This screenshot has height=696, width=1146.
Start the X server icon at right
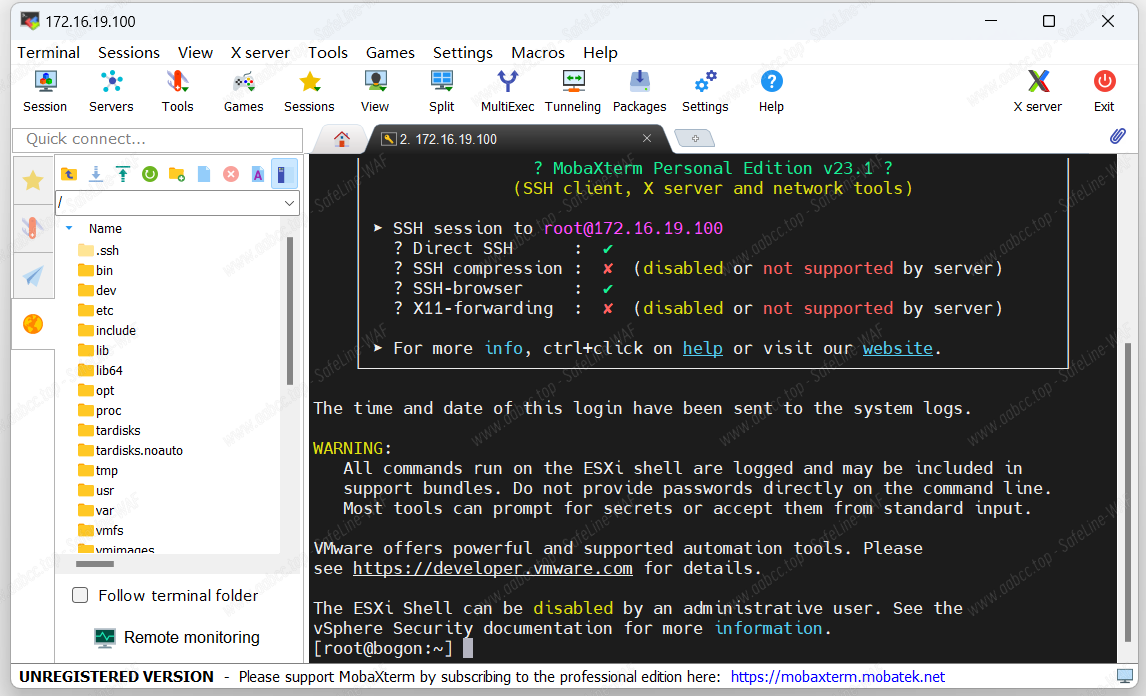(1038, 91)
